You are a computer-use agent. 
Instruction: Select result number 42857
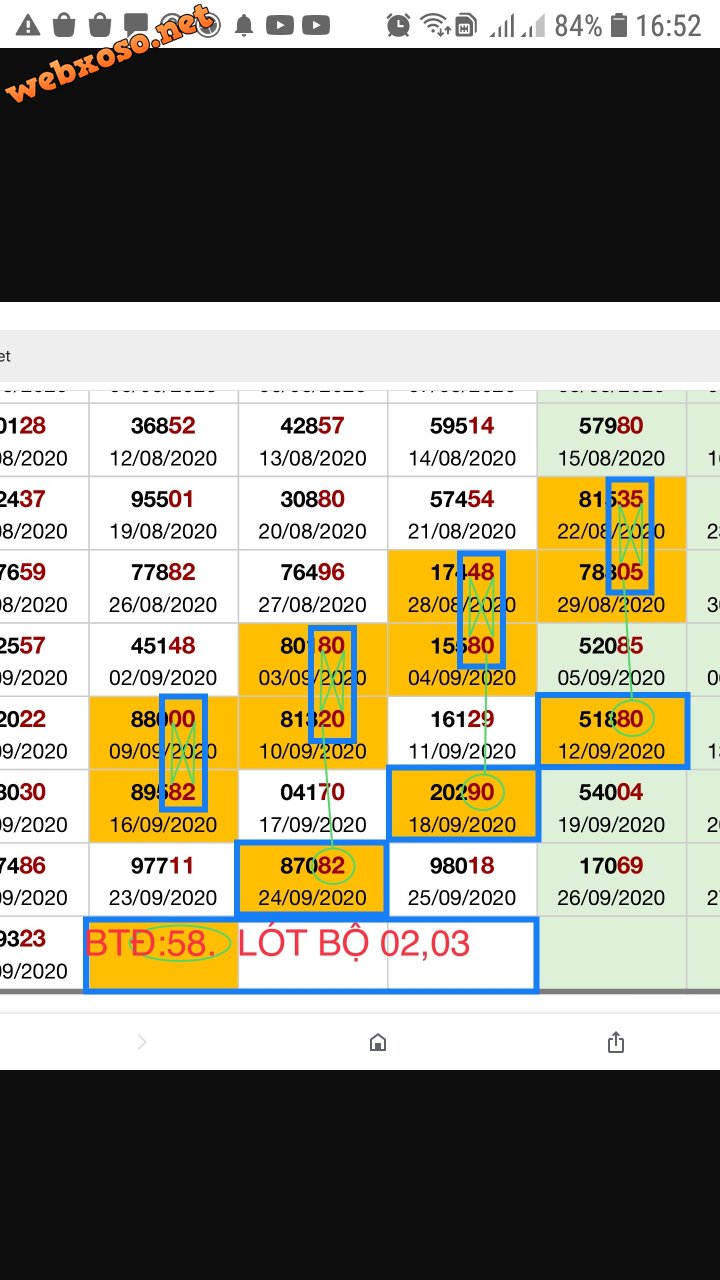point(312,426)
